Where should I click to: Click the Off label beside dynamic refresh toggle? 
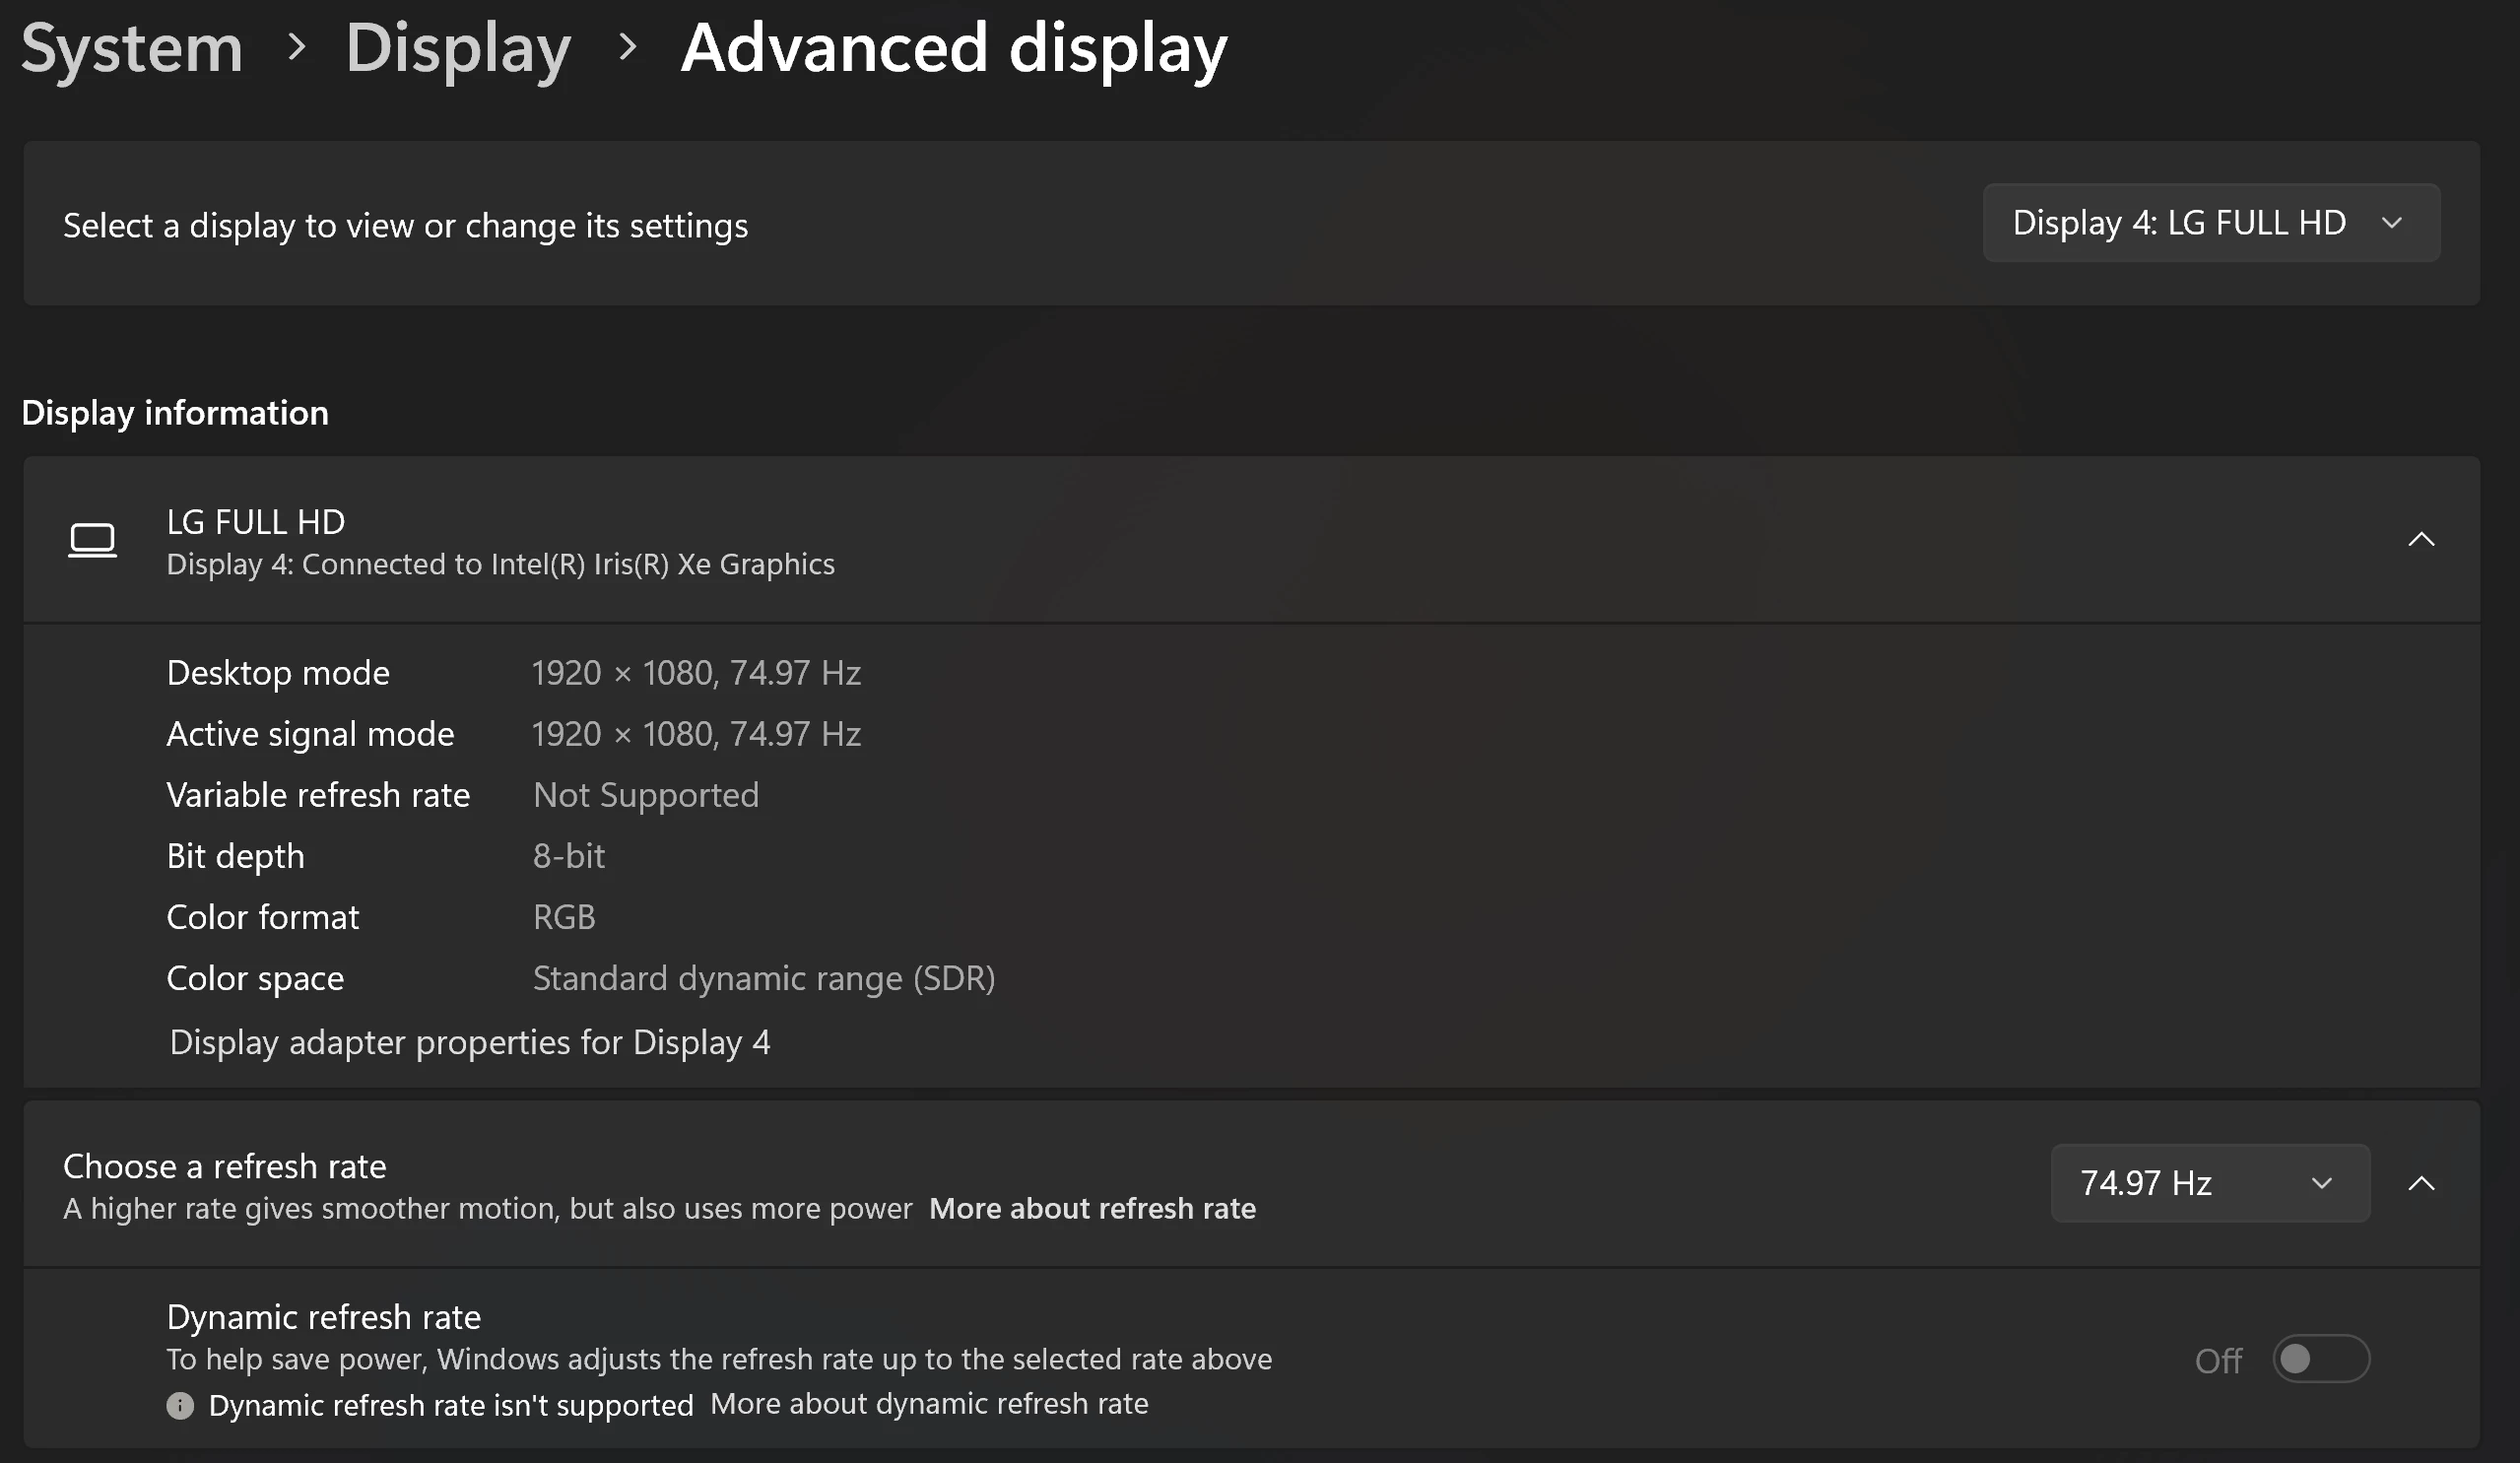pos(2217,1360)
